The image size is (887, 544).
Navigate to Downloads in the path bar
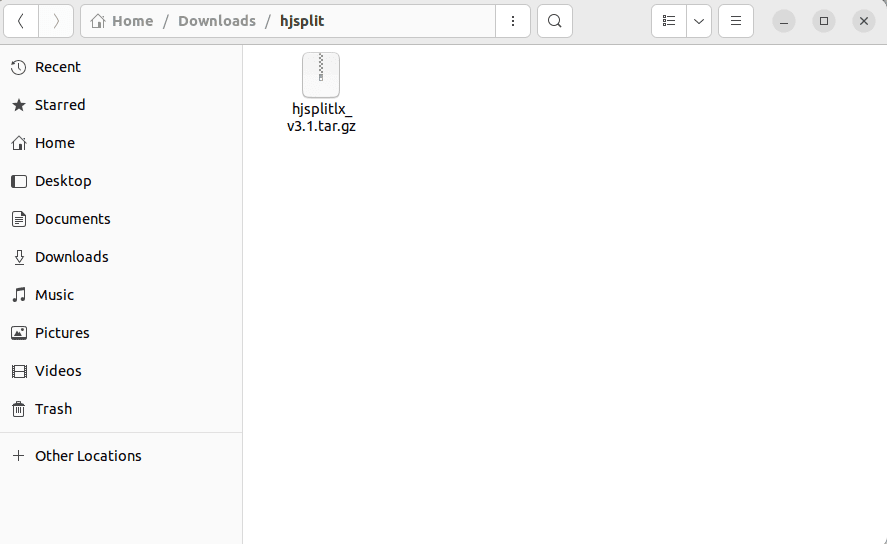pyautogui.click(x=217, y=21)
